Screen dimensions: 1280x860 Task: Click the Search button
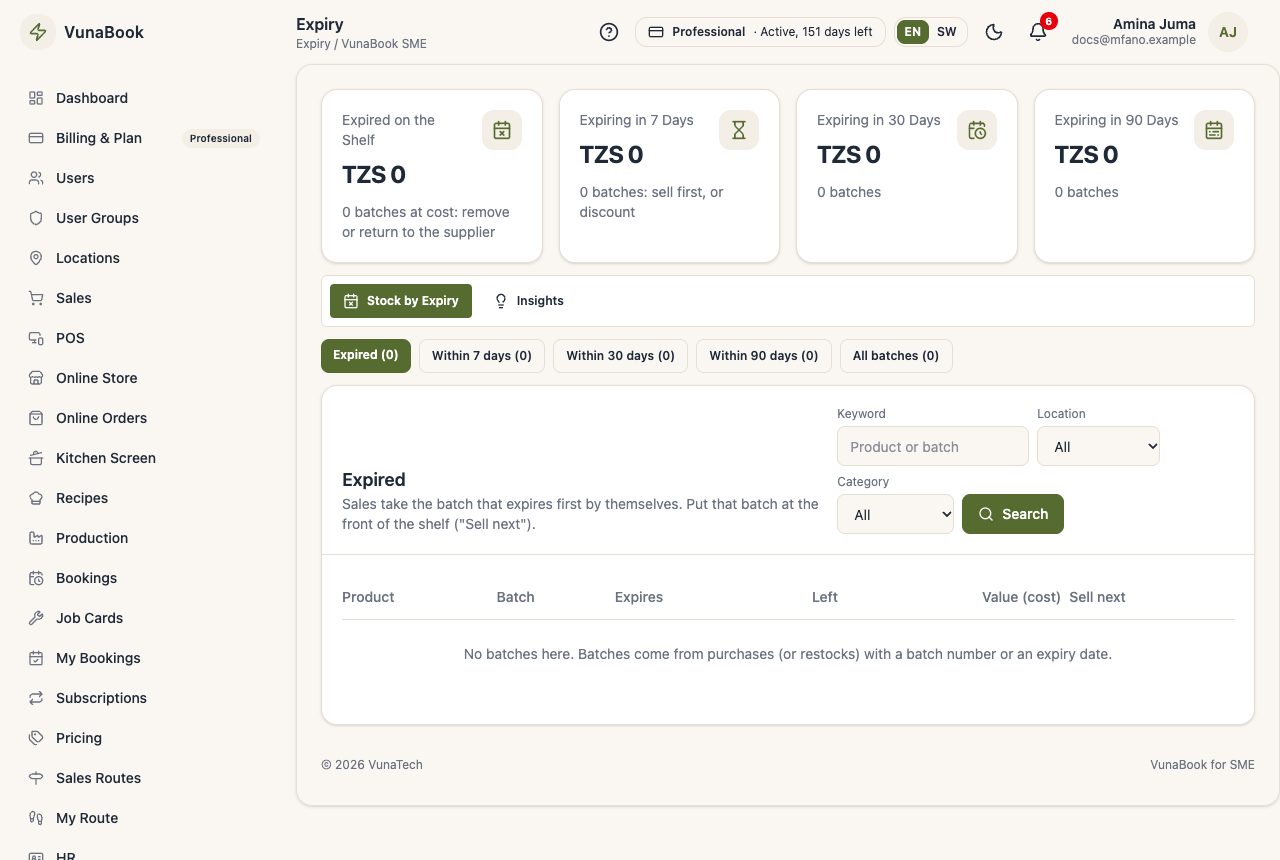1013,514
